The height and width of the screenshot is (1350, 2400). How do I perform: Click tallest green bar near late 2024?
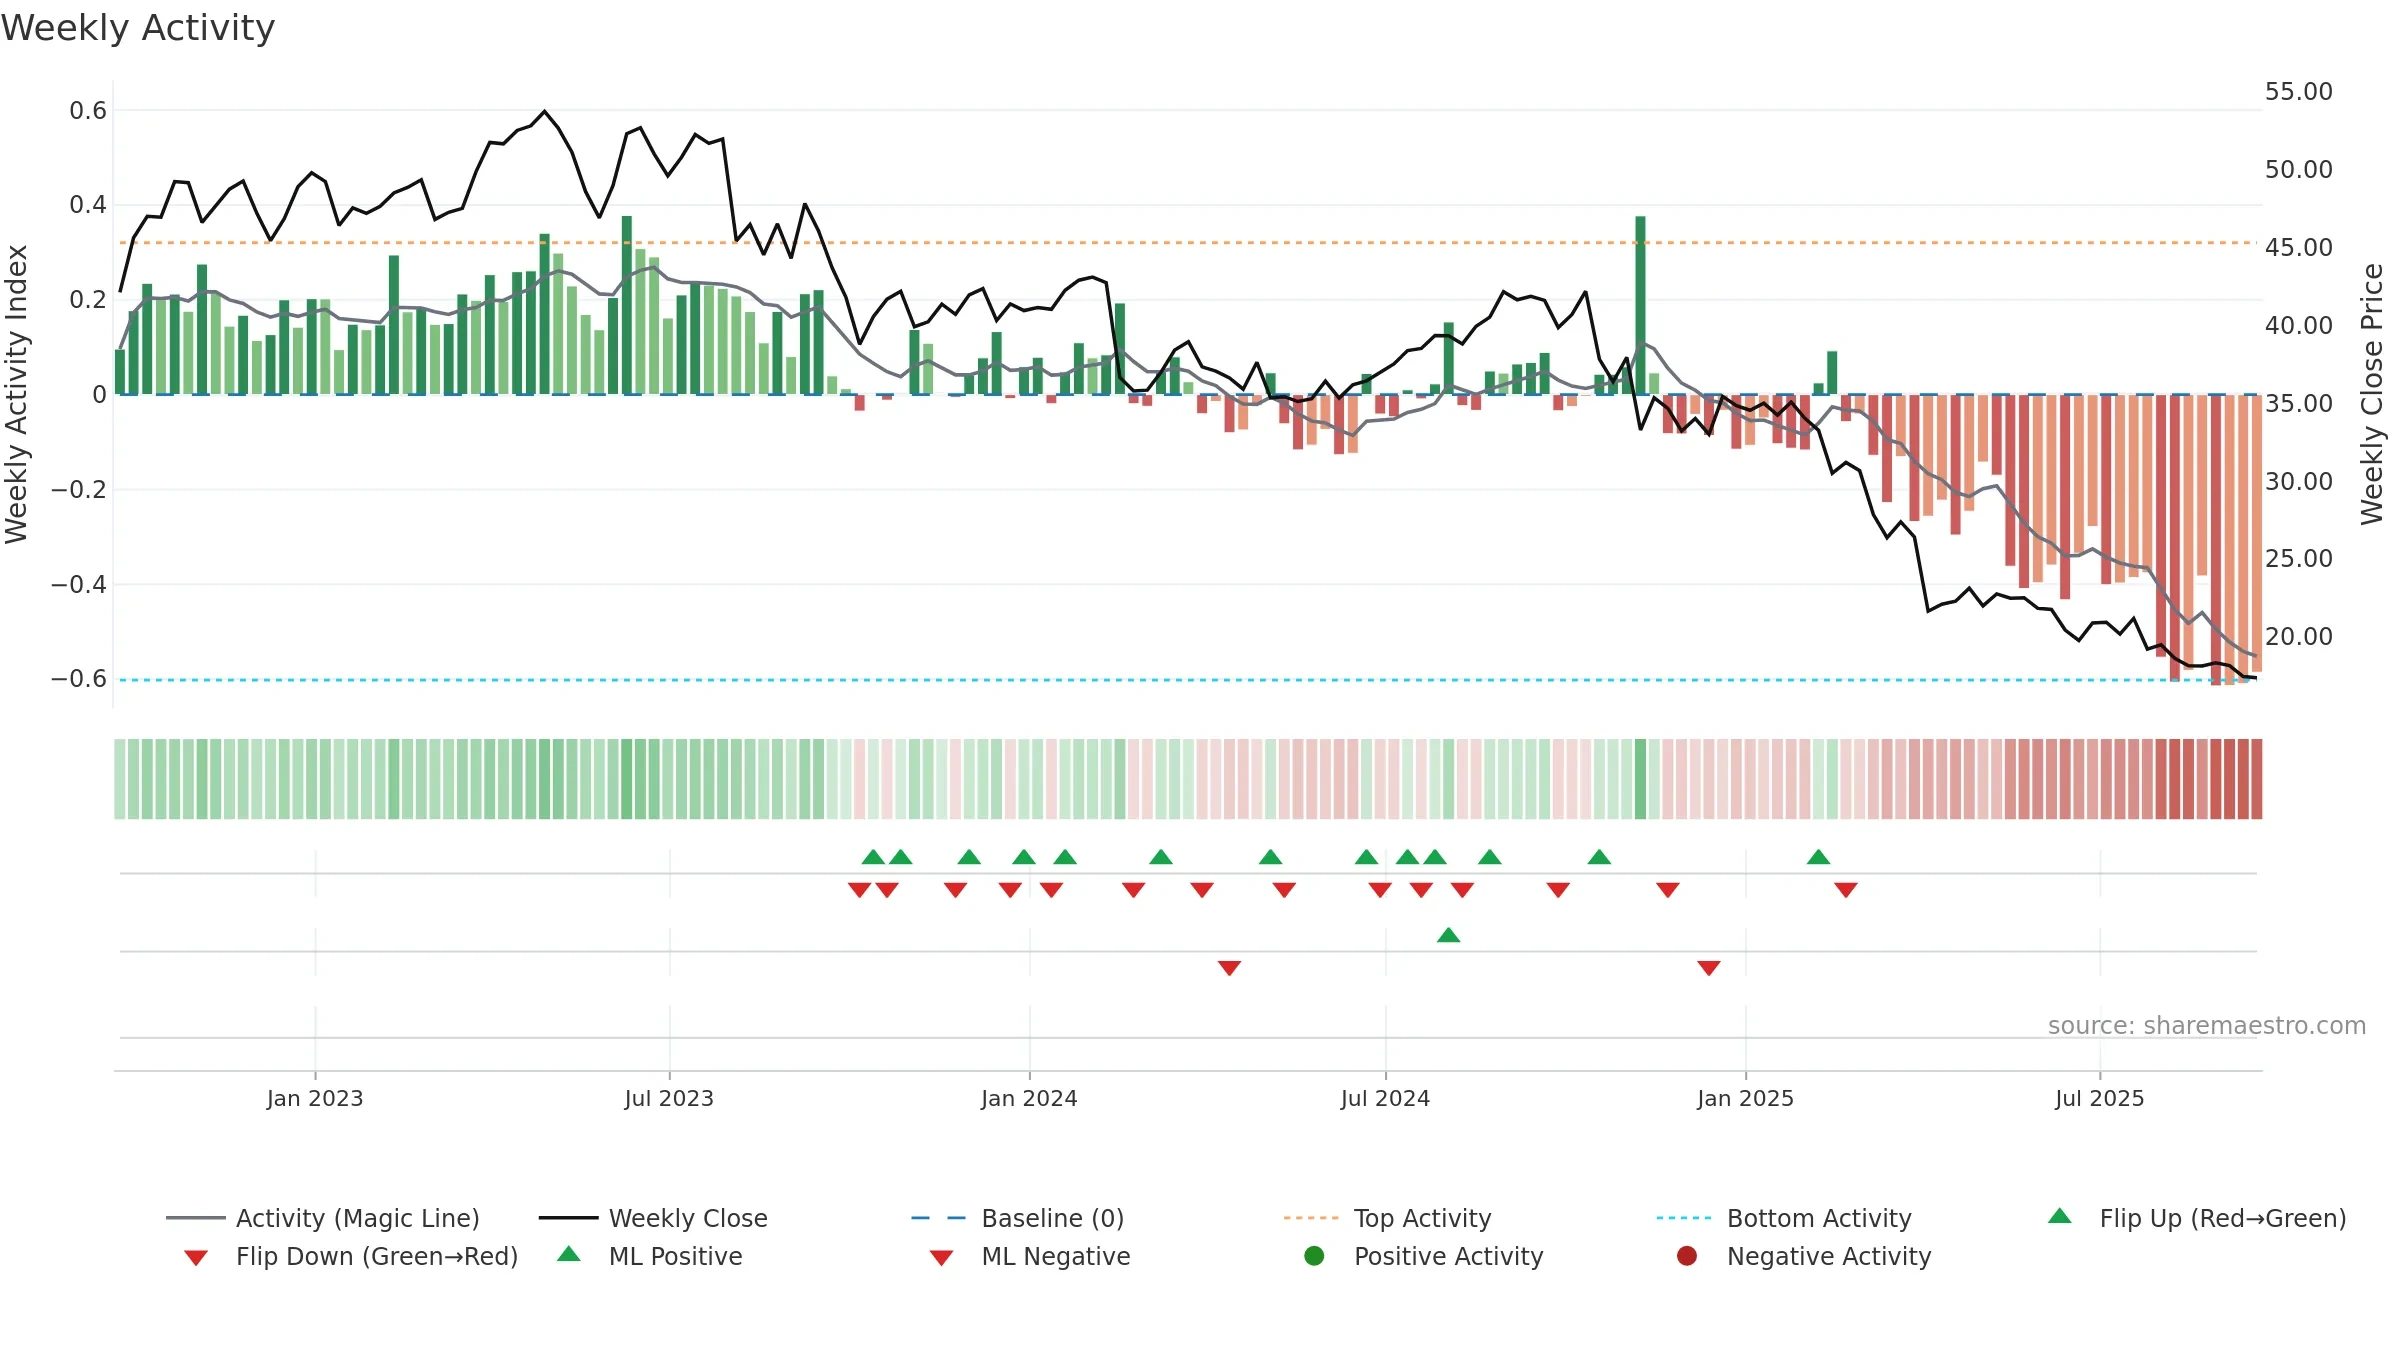tap(1640, 305)
